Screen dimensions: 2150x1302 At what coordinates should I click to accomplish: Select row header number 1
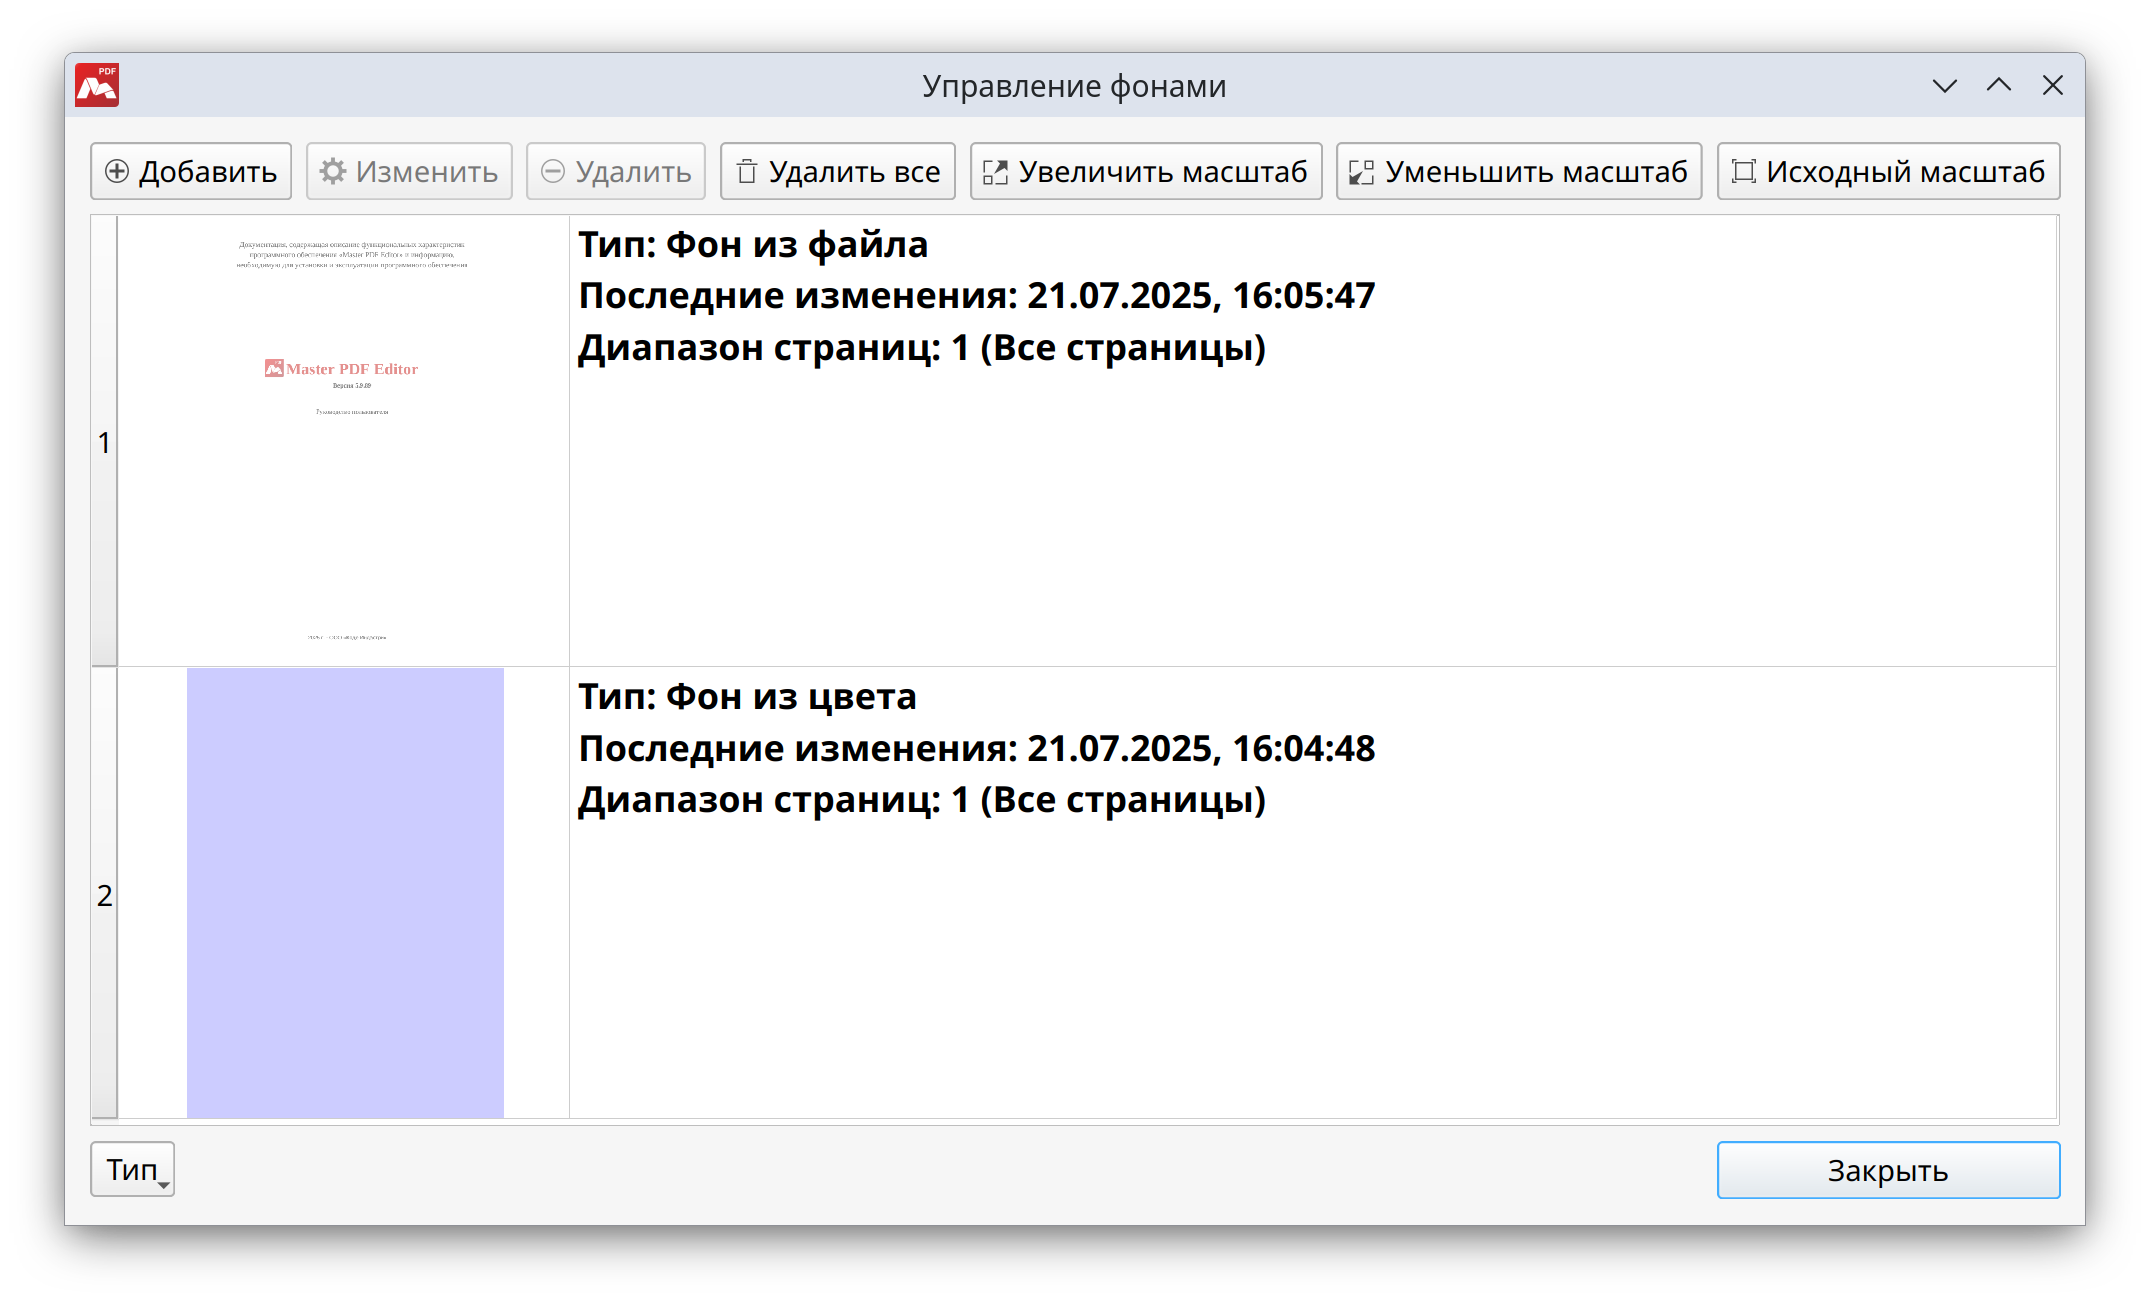tap(104, 442)
